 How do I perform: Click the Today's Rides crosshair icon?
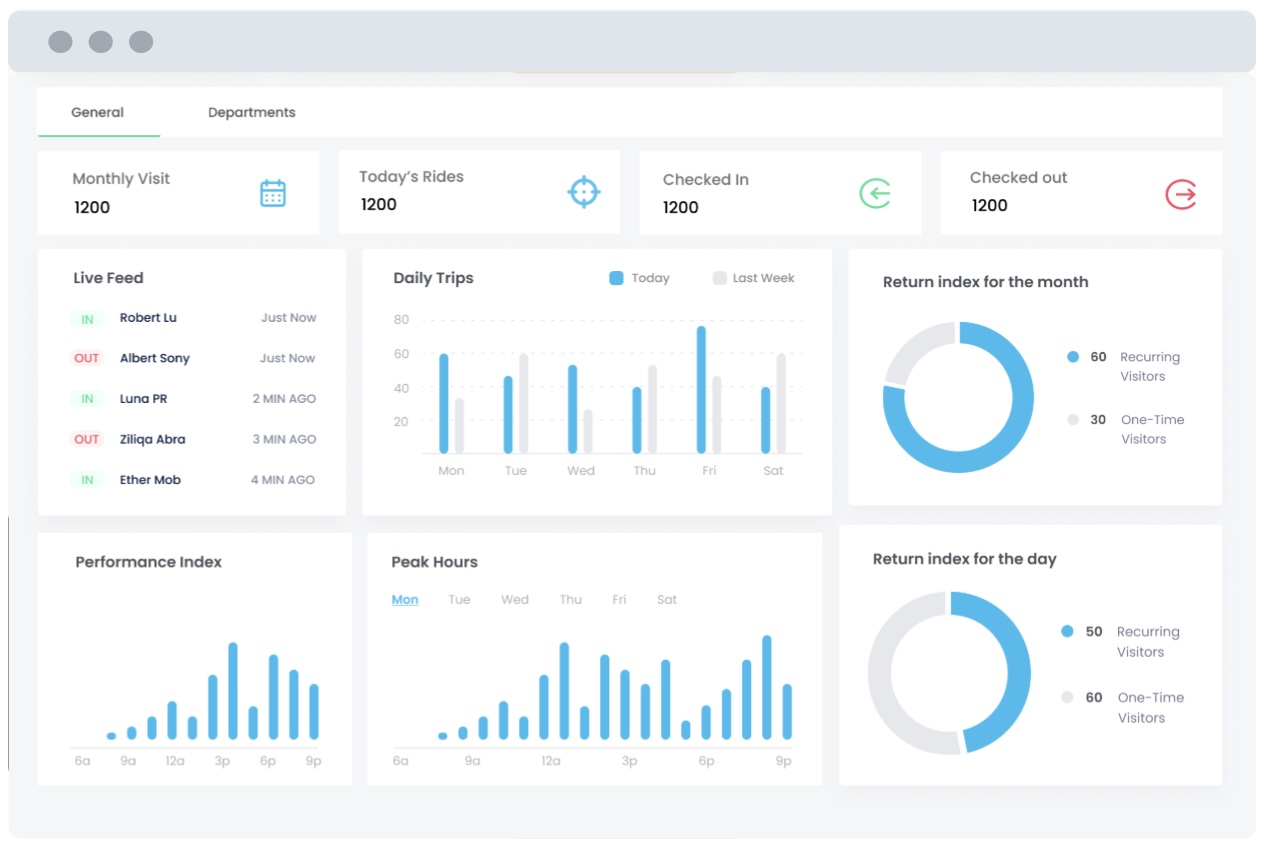pyautogui.click(x=584, y=191)
